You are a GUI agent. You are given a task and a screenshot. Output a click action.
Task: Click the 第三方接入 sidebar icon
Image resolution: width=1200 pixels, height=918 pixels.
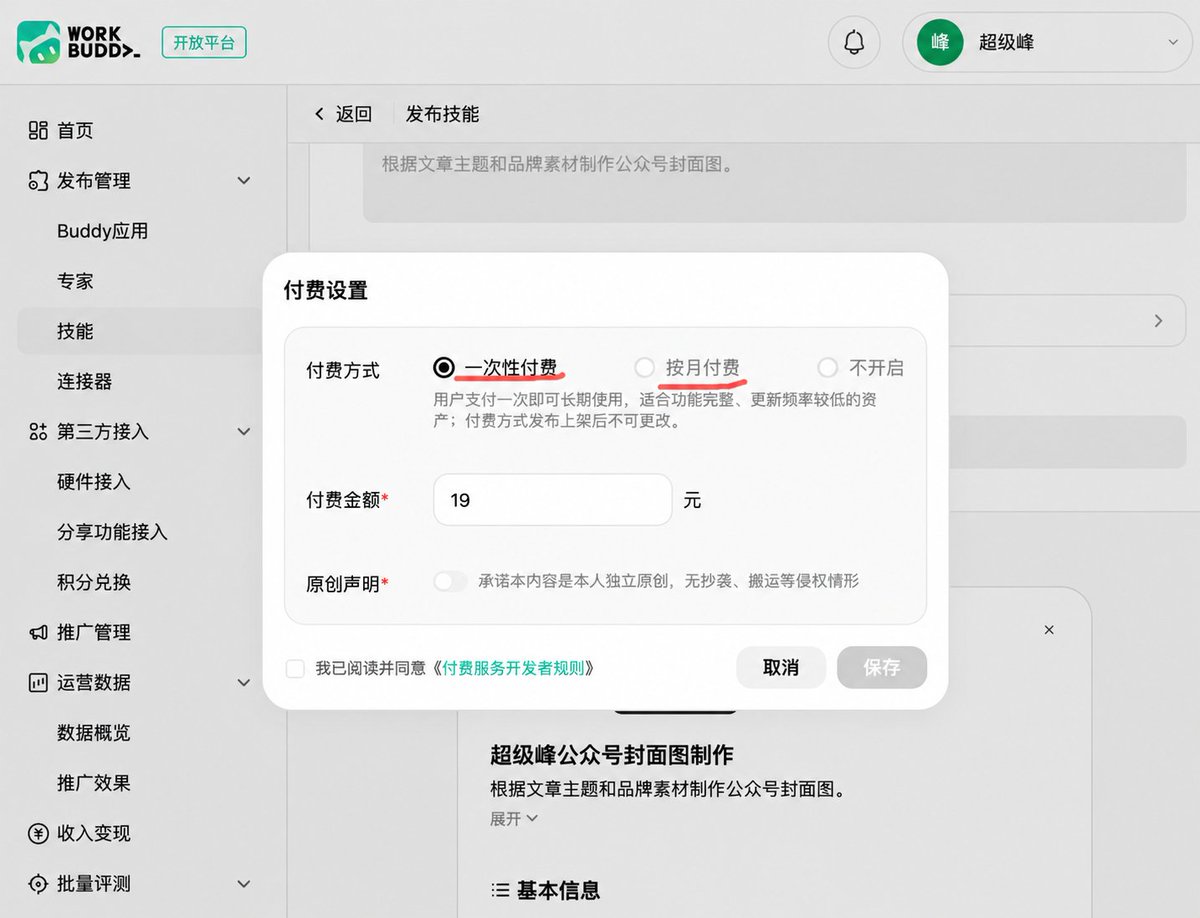[x=38, y=432]
